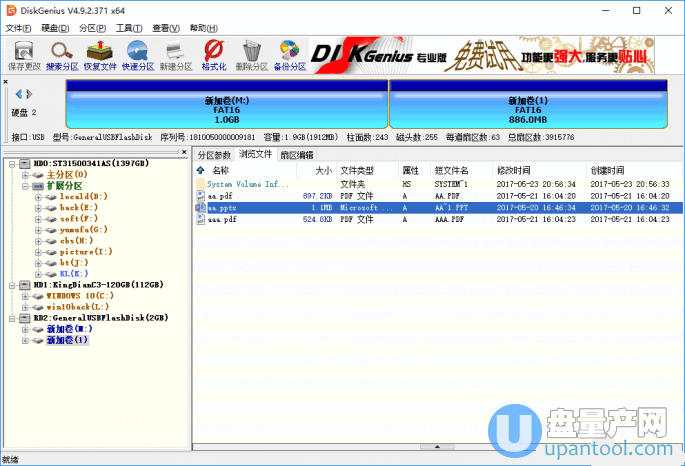This screenshot has width=685, height=466.
Task: Click the 备份分区 (Backup partition) icon
Action: [290, 54]
